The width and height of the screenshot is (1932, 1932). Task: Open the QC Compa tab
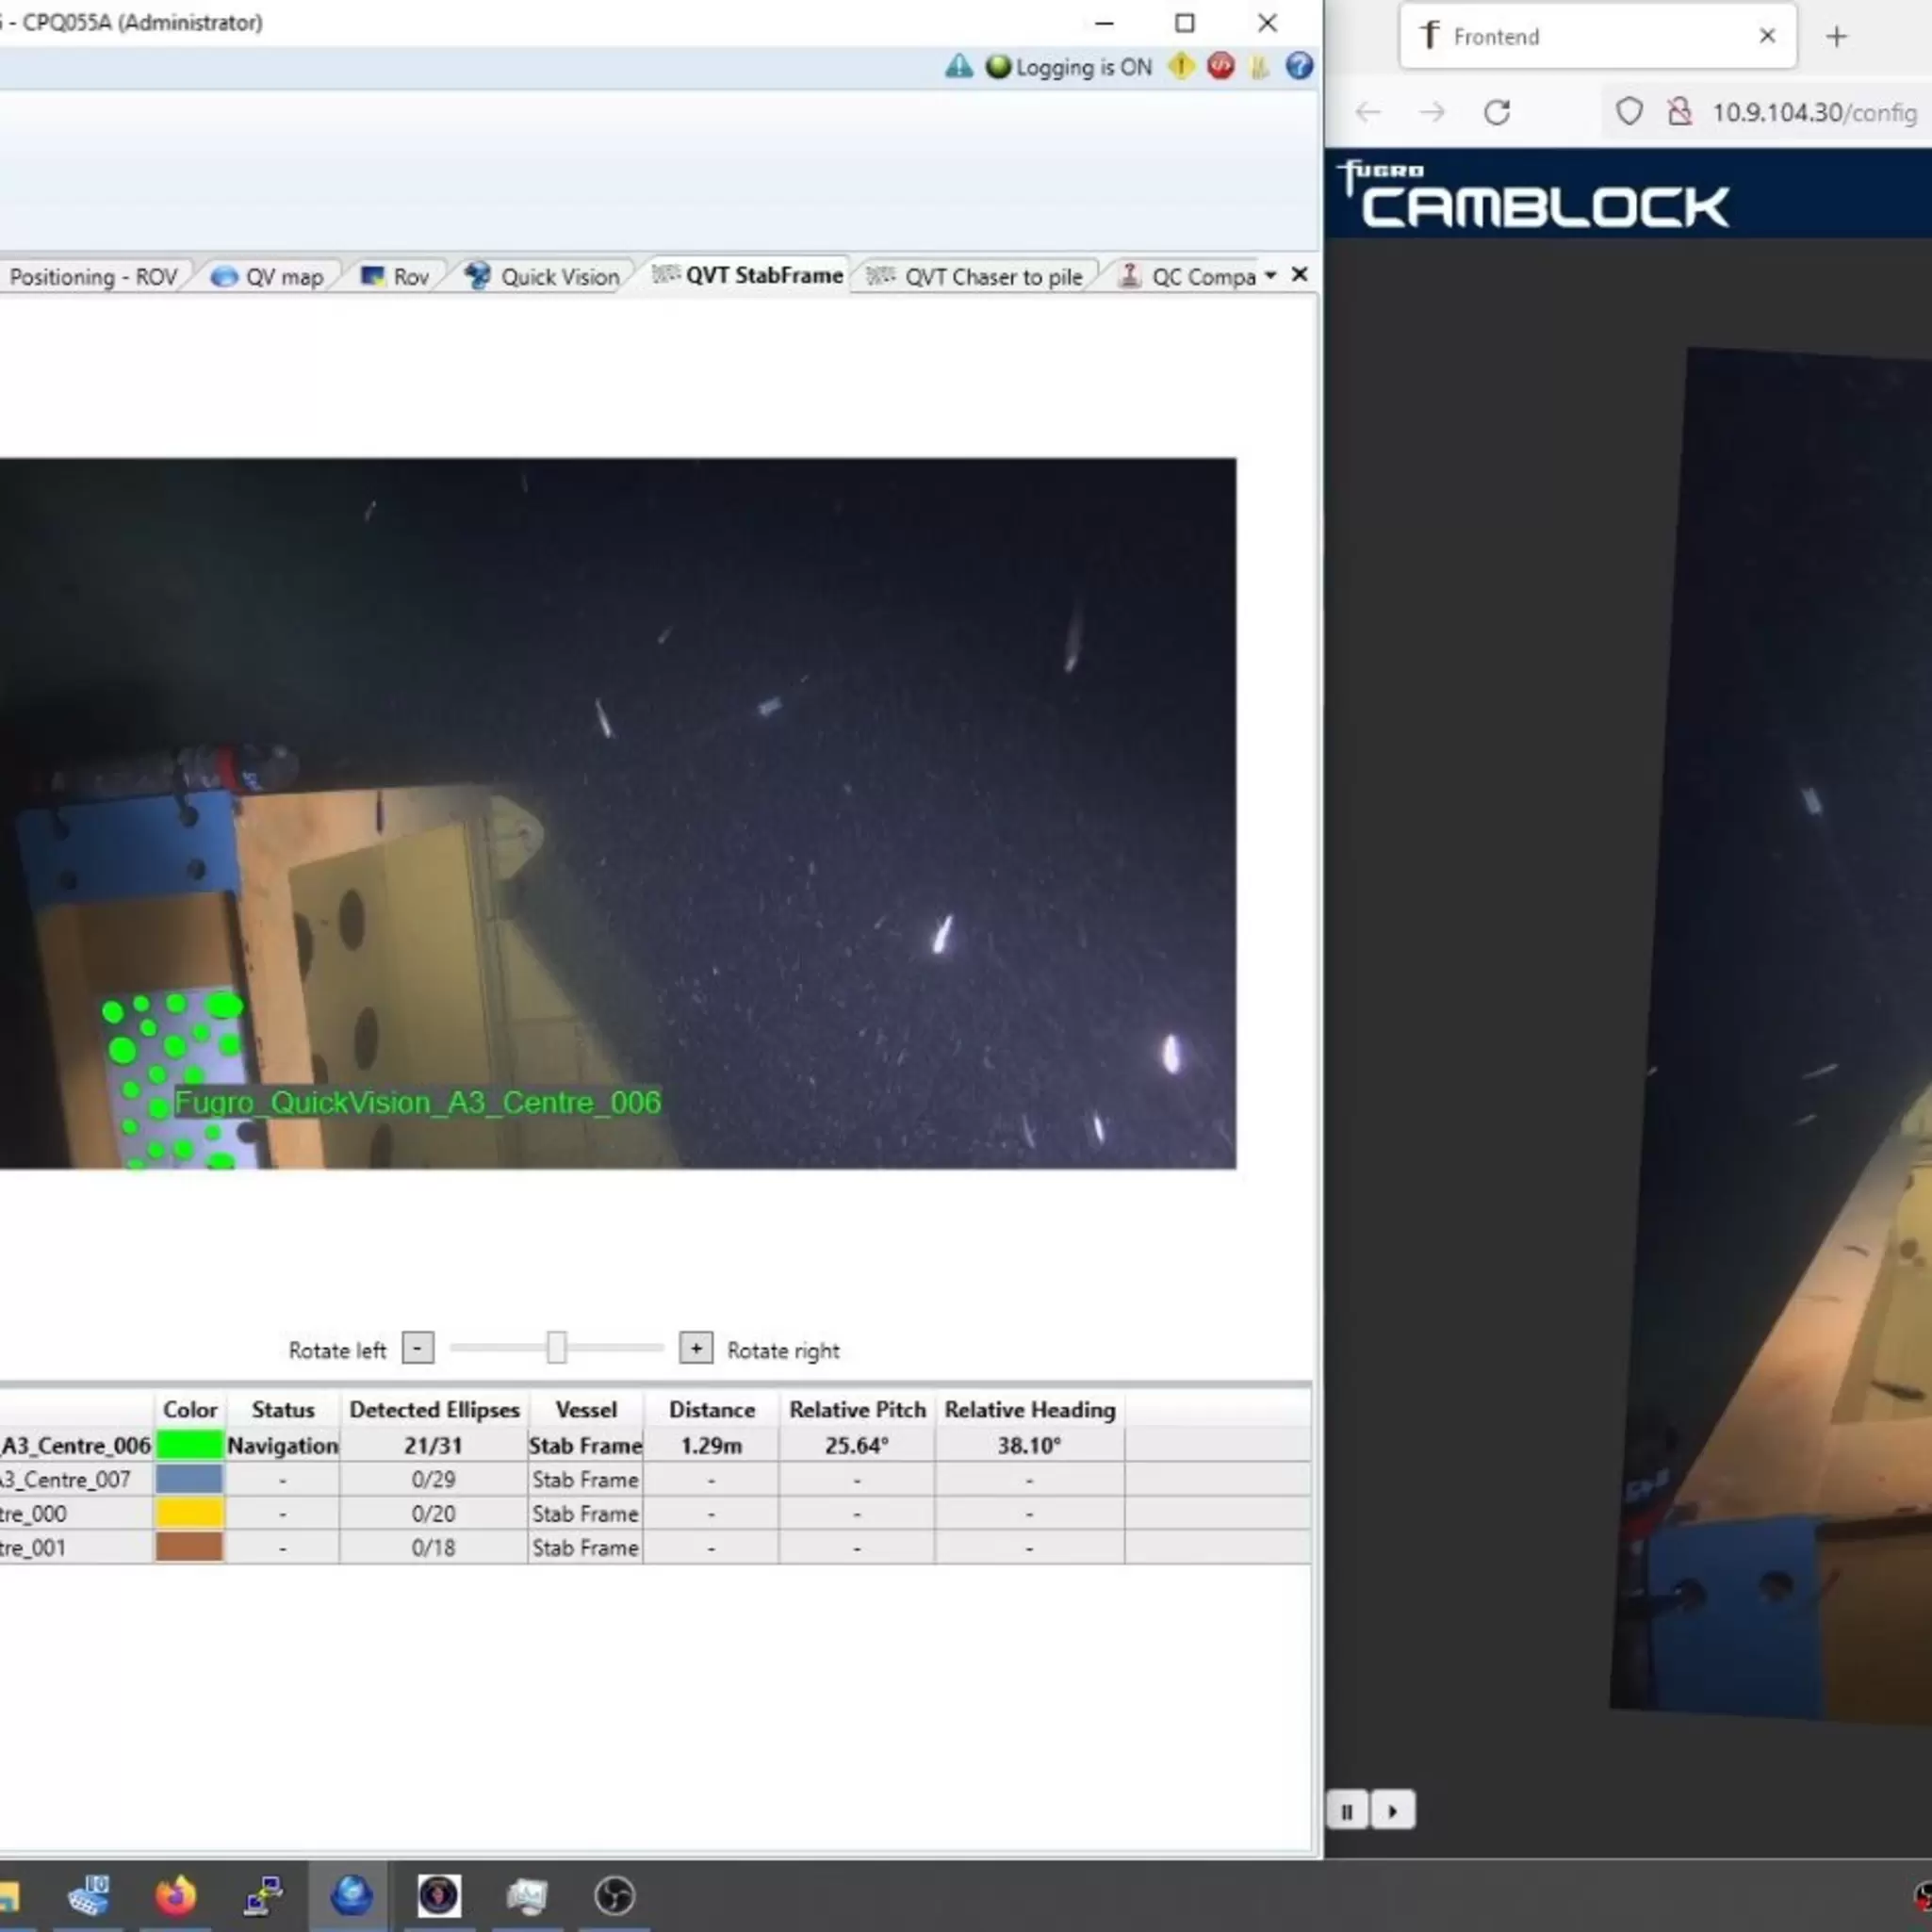coord(1187,277)
